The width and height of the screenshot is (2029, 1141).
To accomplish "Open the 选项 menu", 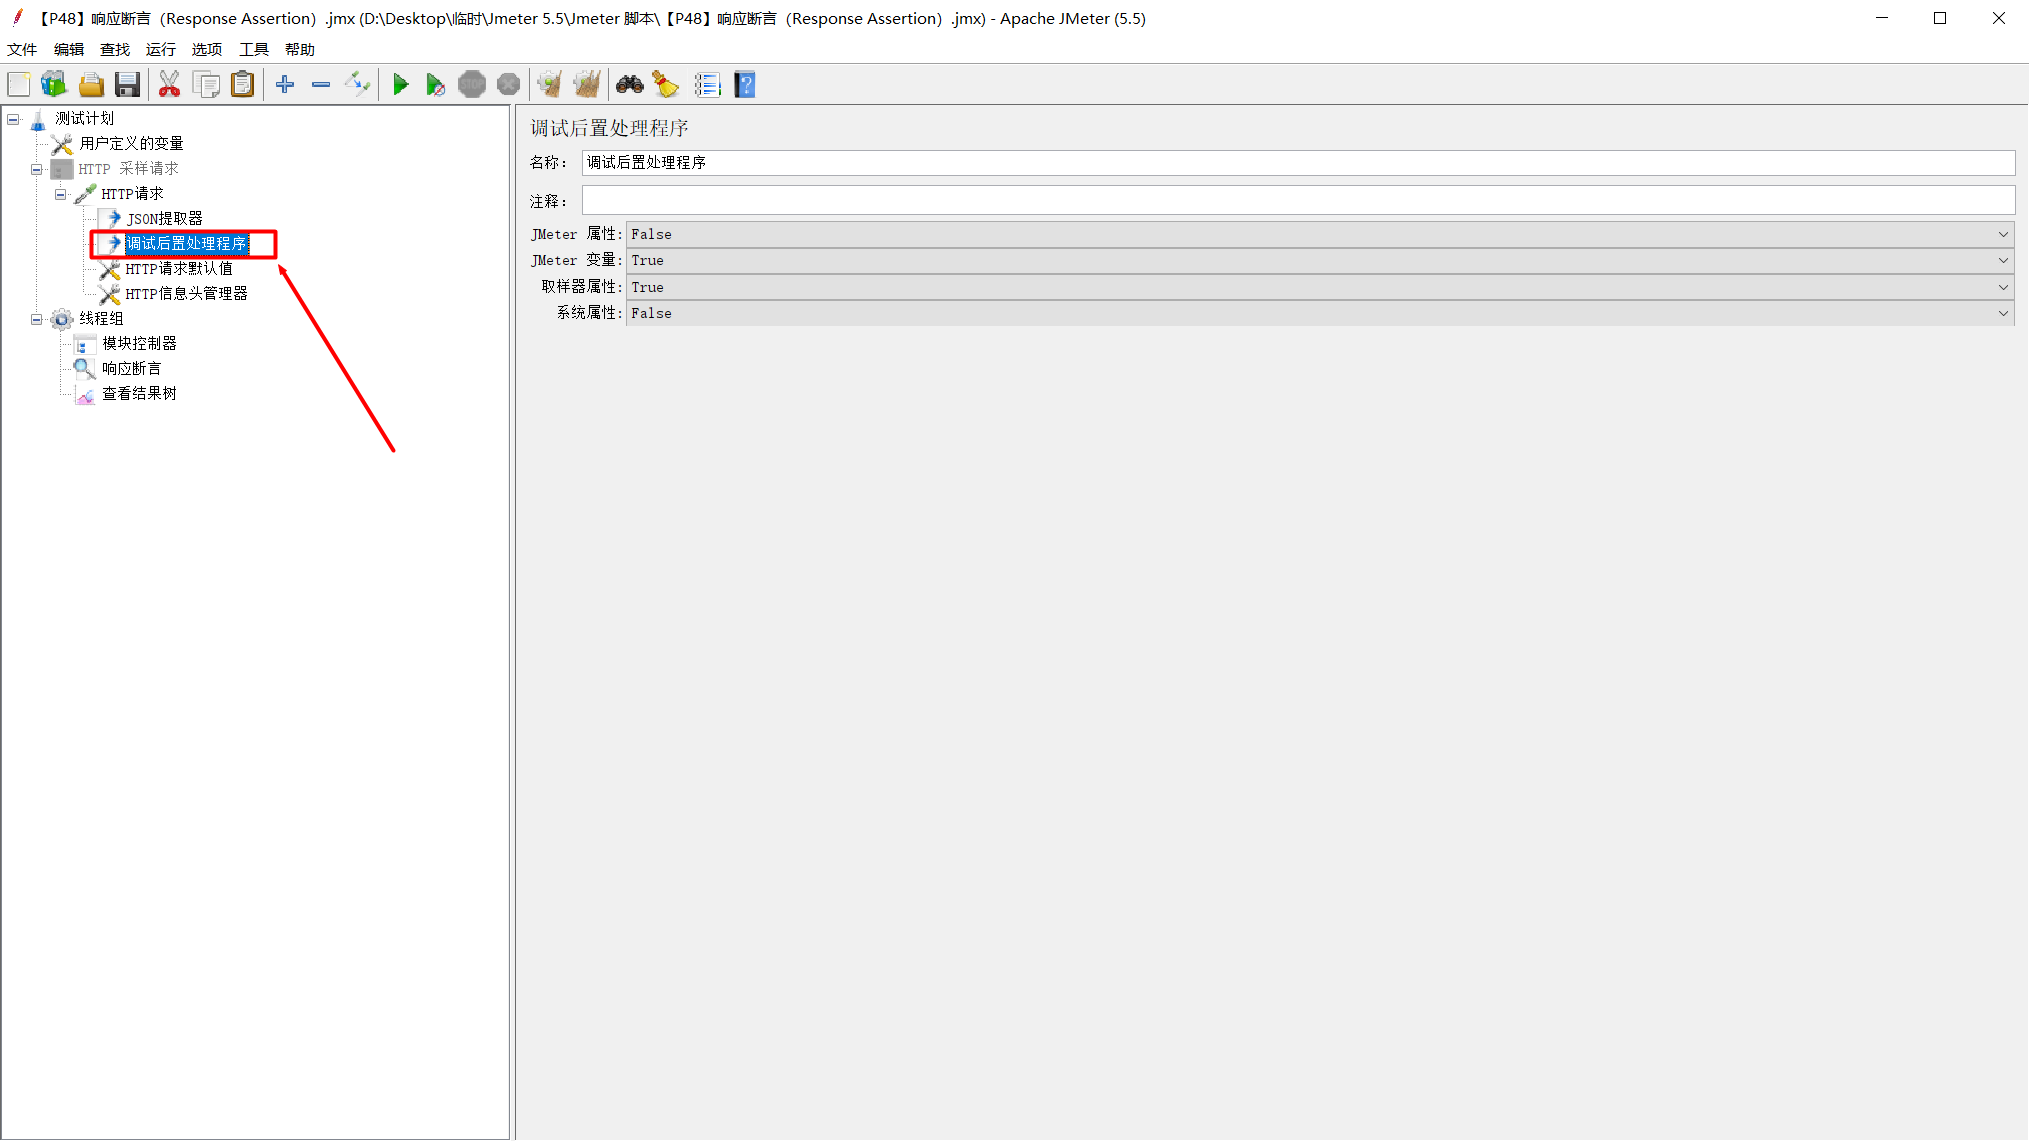I will point(206,49).
